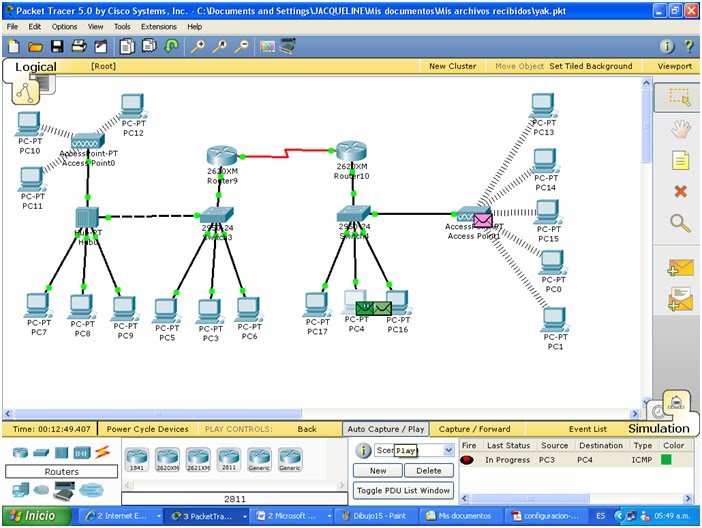
Task: Click the New scenario button
Action: (378, 471)
